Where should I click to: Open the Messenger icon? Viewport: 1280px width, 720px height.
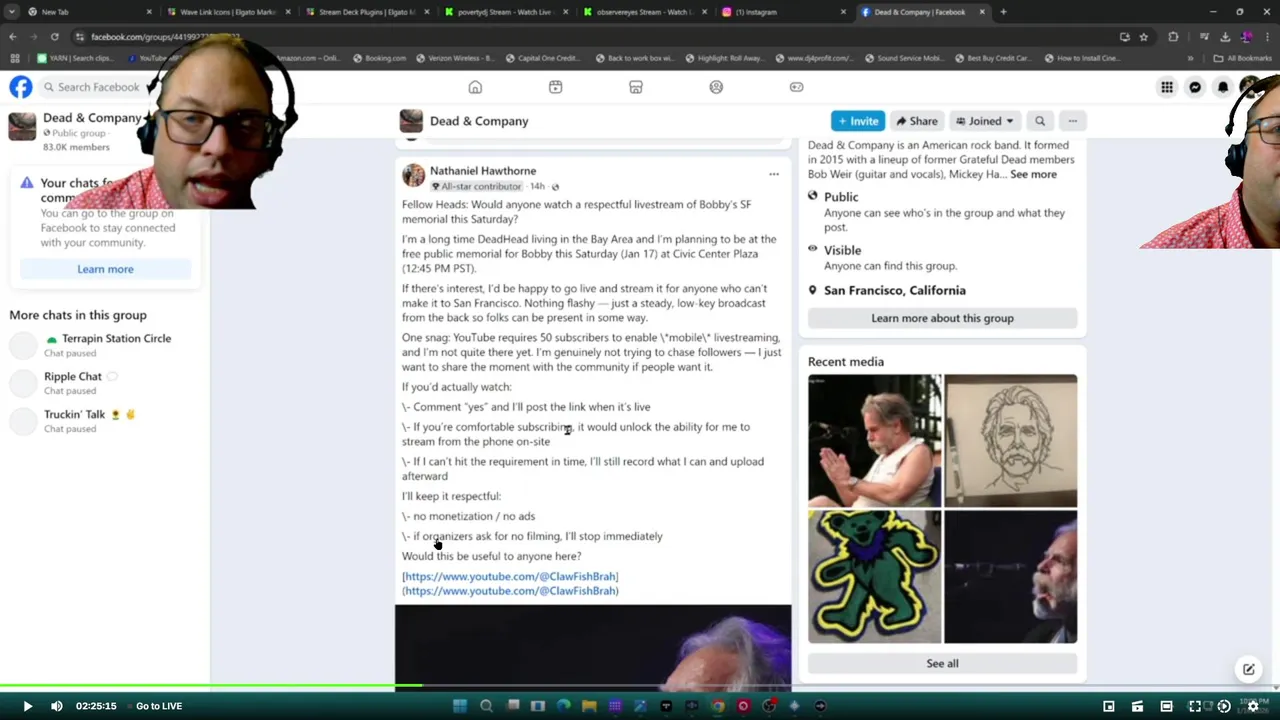(x=1195, y=87)
